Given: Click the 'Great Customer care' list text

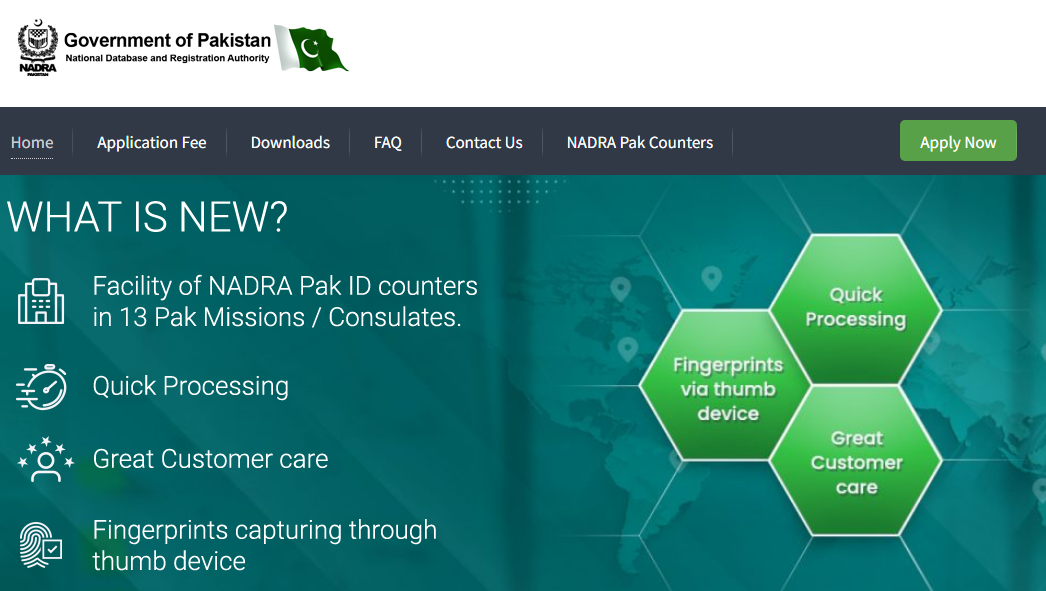Looking at the screenshot, I should 210,459.
